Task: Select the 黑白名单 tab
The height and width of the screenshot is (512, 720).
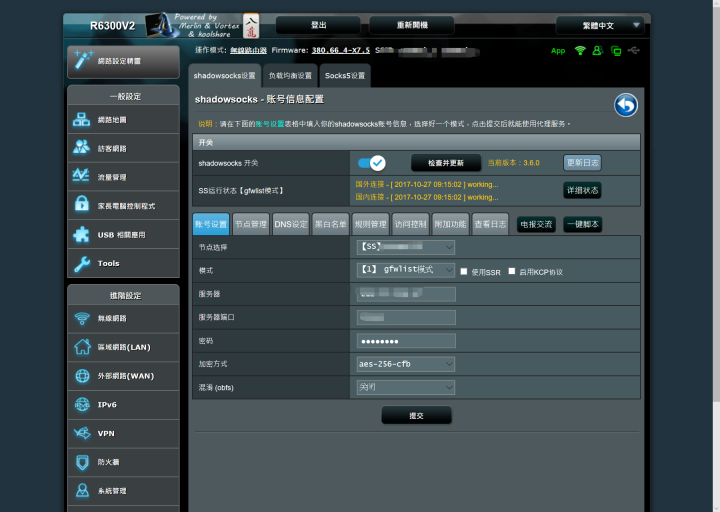Action: [x=331, y=224]
